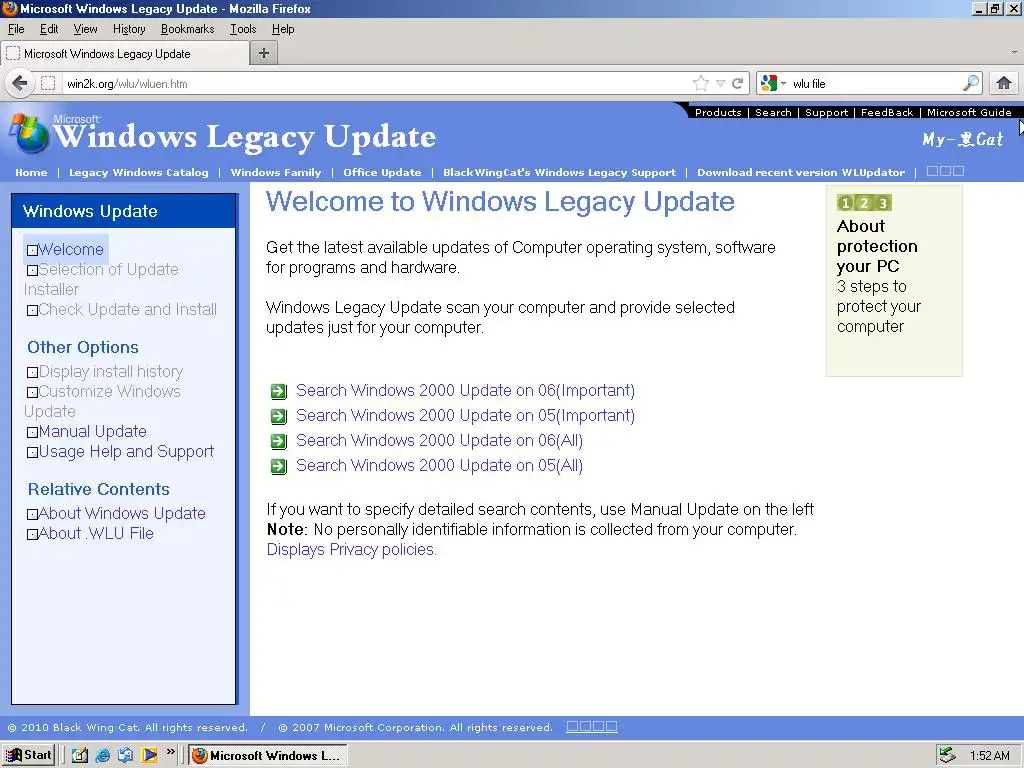Expand the quick launch overflow chevron
The image size is (1024, 768).
(171, 752)
